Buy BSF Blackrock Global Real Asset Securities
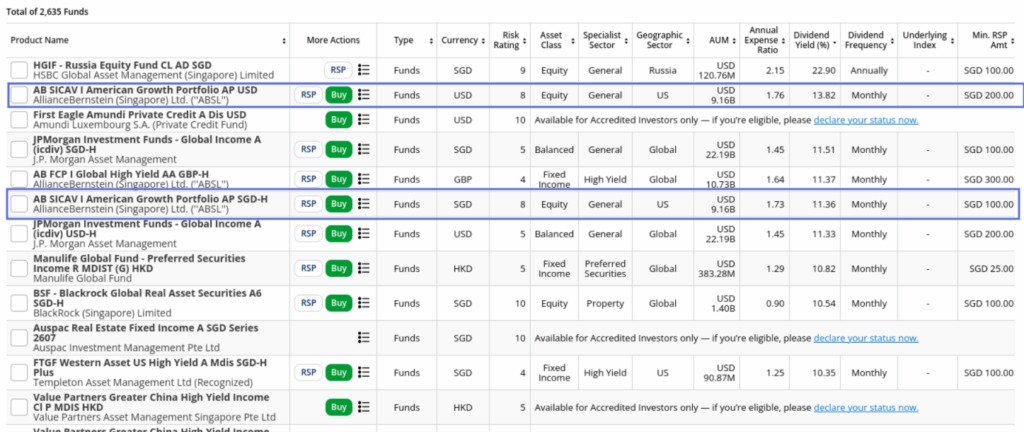This screenshot has width=1024, height=432. tap(339, 303)
